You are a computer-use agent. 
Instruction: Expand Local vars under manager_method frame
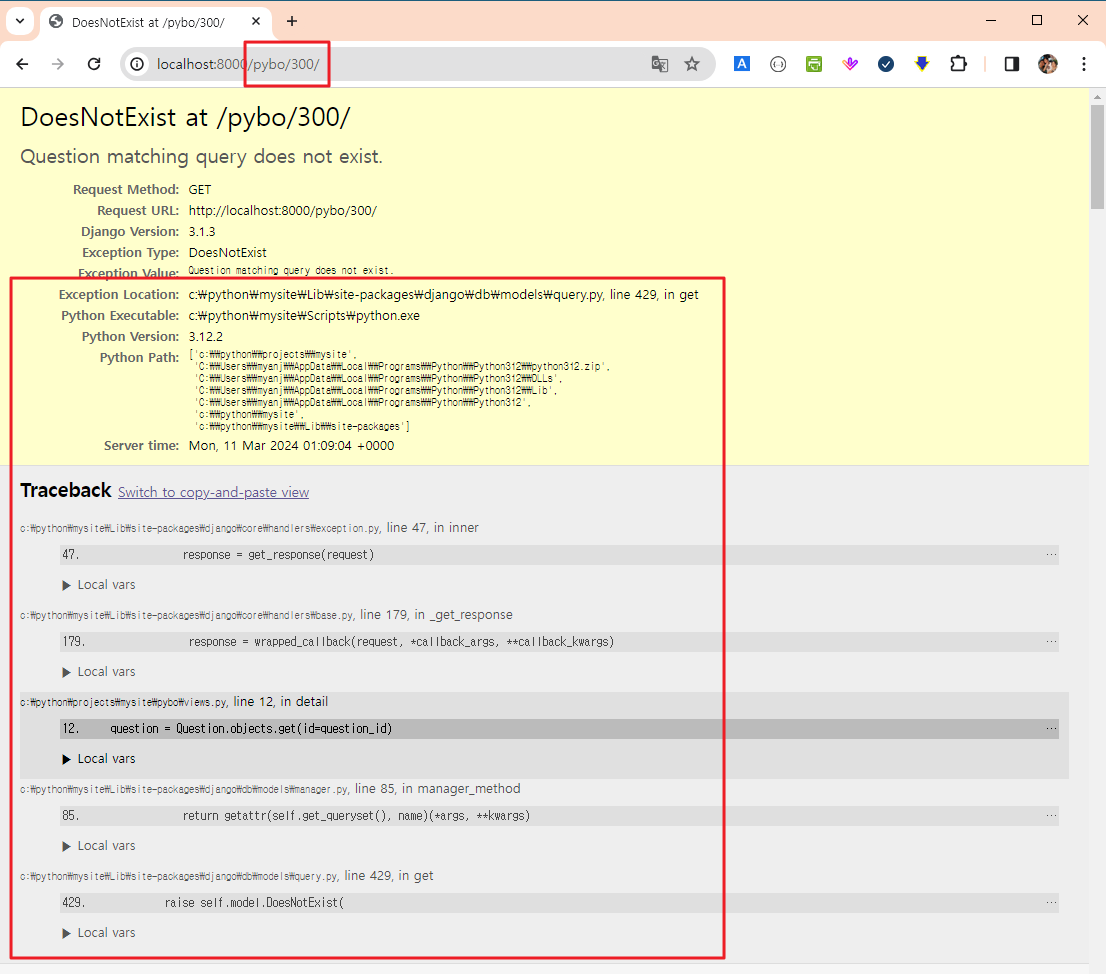pos(99,846)
